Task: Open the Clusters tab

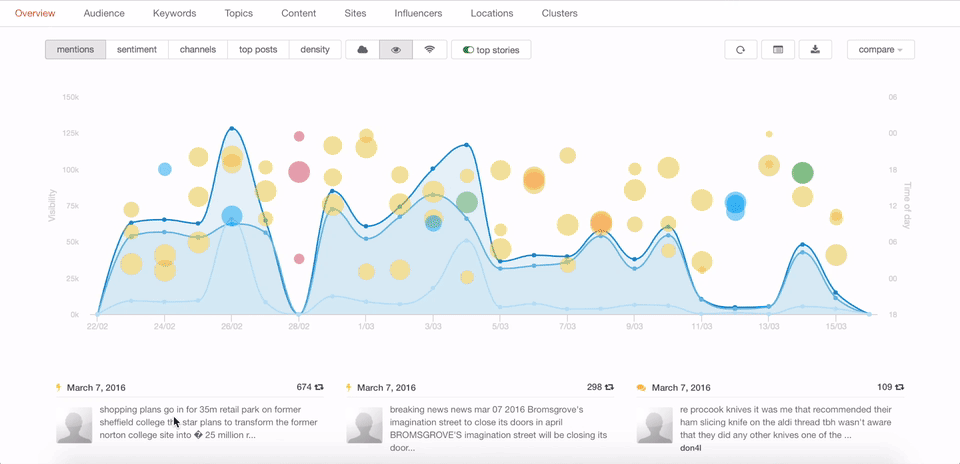Action: click(559, 14)
